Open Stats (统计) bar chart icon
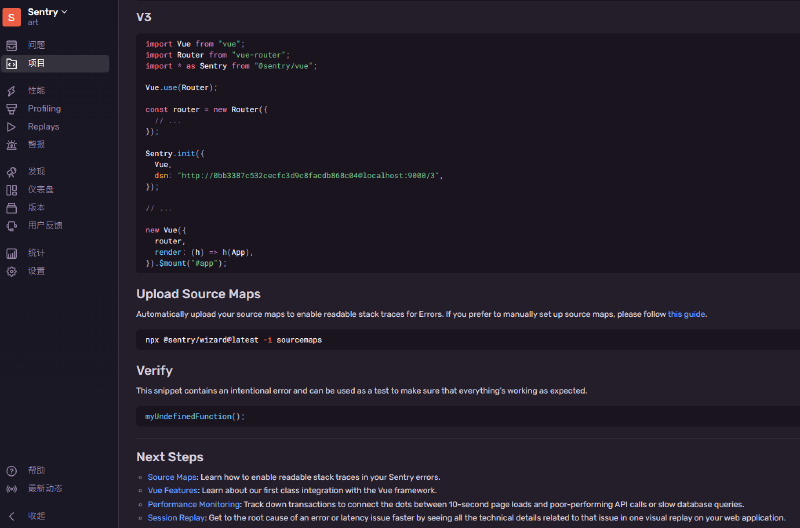The image size is (800, 528). [x=12, y=253]
